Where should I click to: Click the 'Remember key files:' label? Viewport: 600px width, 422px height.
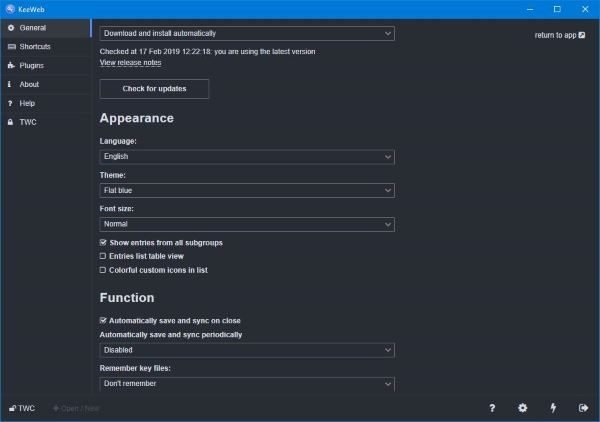(135, 368)
